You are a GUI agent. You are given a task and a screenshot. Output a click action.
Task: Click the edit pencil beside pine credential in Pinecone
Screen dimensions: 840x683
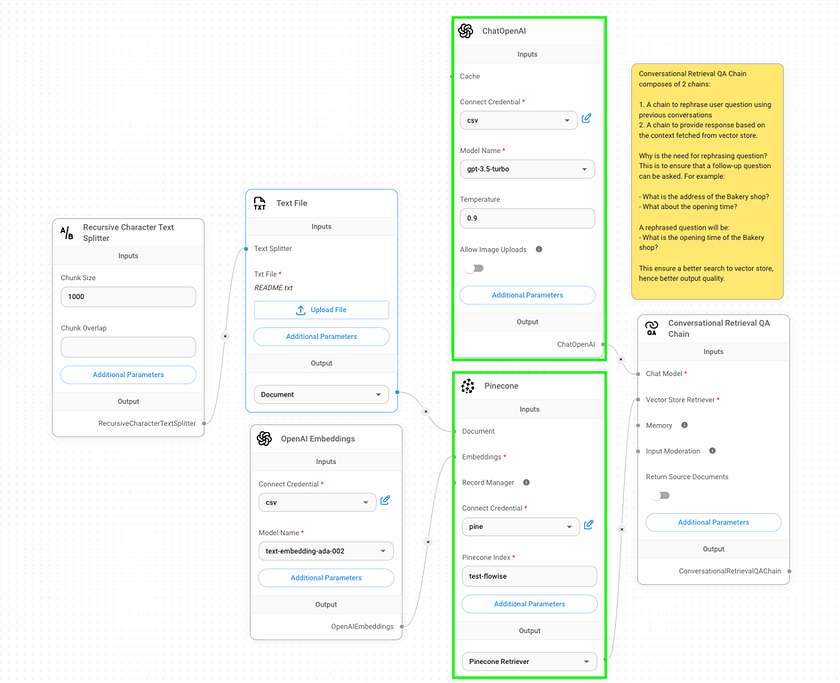click(589, 523)
